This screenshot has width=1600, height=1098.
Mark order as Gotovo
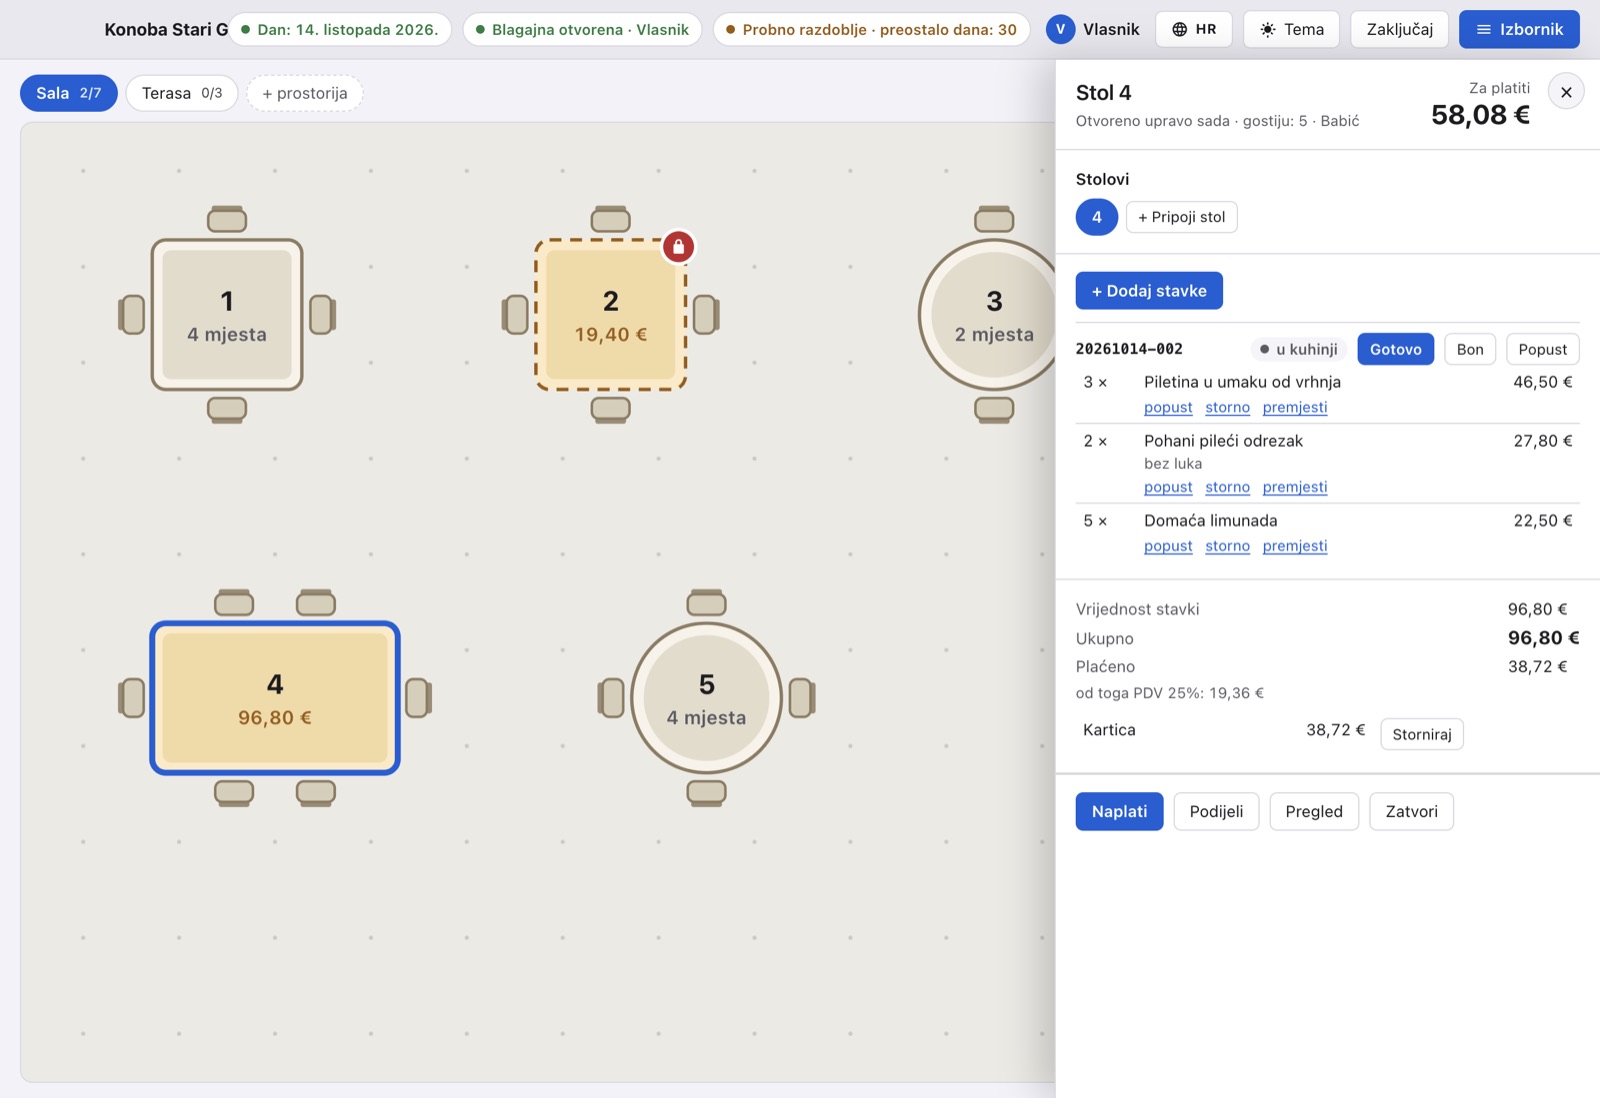click(x=1395, y=349)
